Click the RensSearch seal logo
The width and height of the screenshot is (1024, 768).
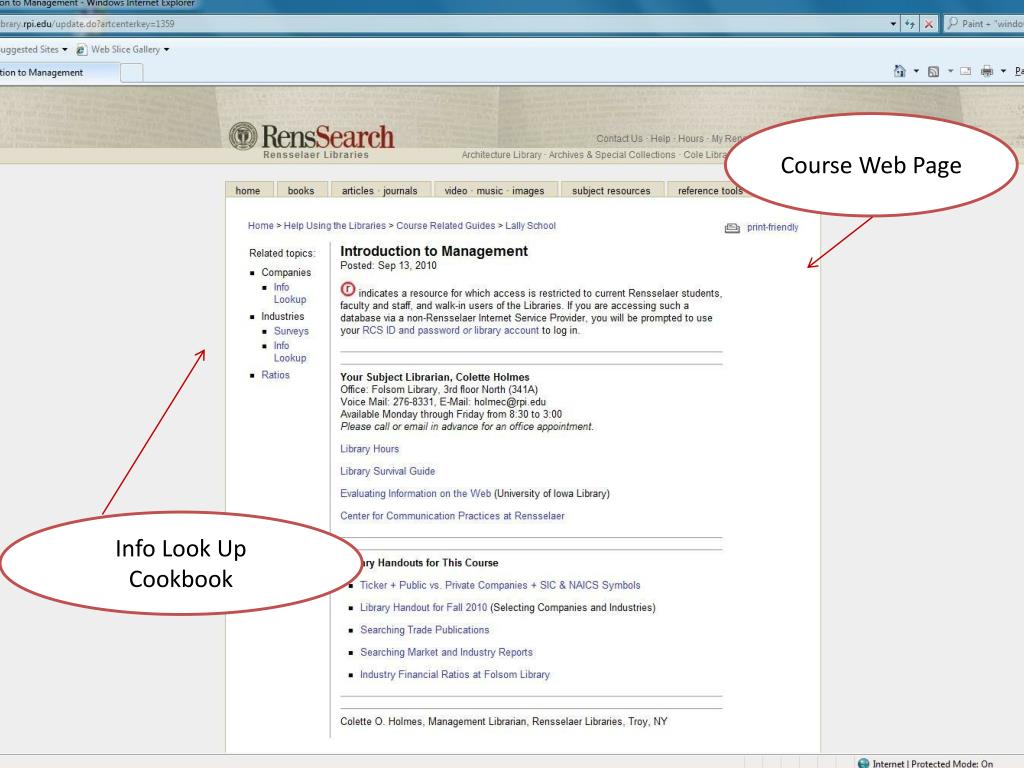click(243, 136)
